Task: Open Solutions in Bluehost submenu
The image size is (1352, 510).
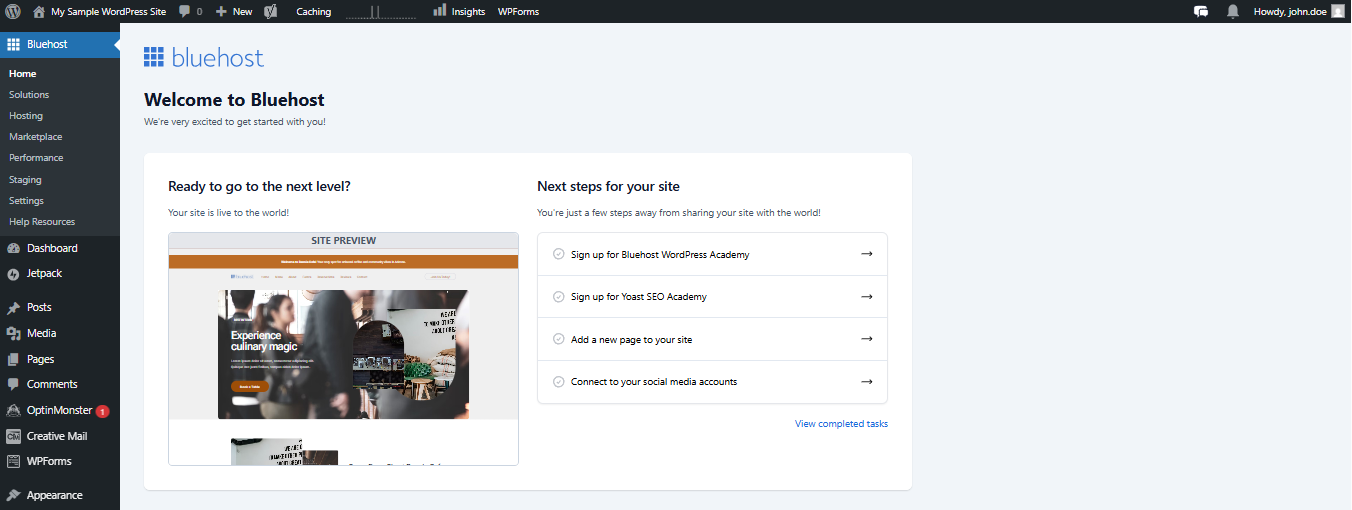Action: [29, 95]
